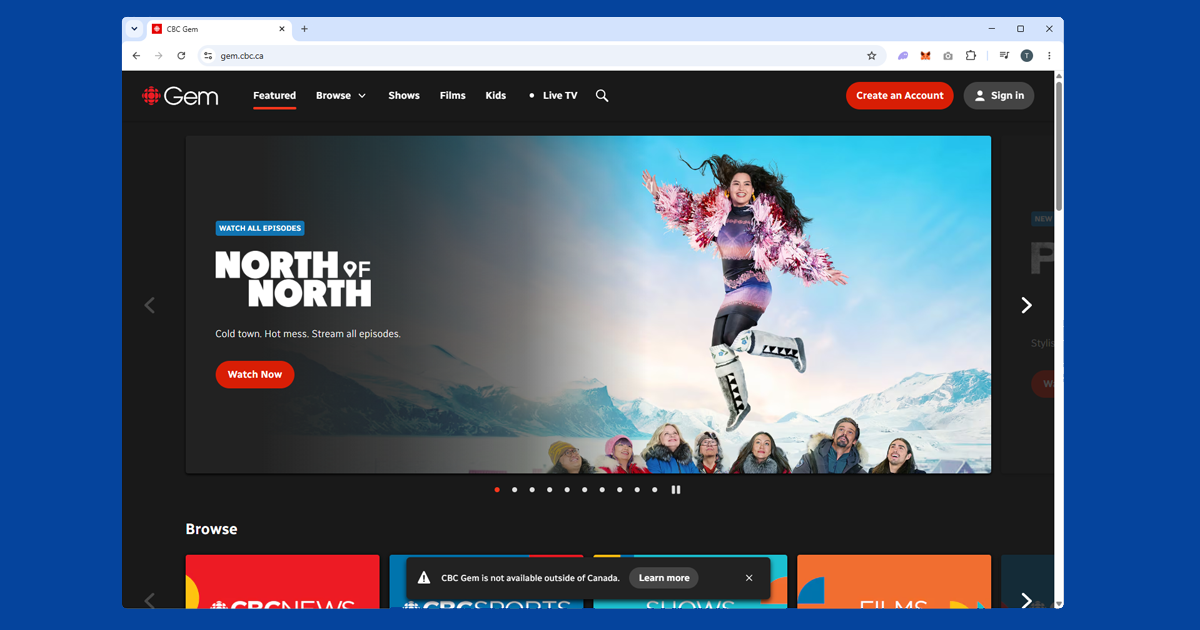This screenshot has height=630, width=1200.
Task: Open the Extensions puzzle piece menu
Action: click(971, 56)
